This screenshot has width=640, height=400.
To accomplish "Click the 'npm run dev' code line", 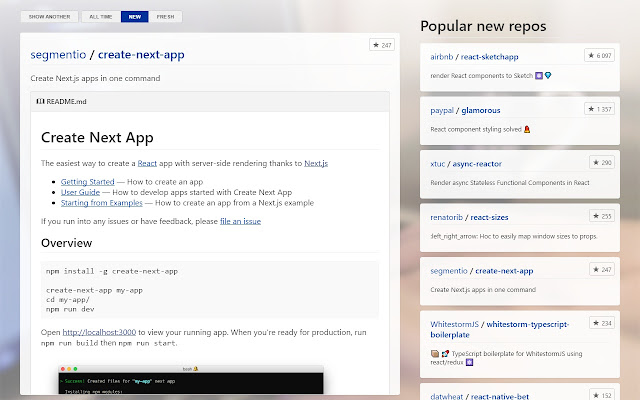I will coord(70,309).
